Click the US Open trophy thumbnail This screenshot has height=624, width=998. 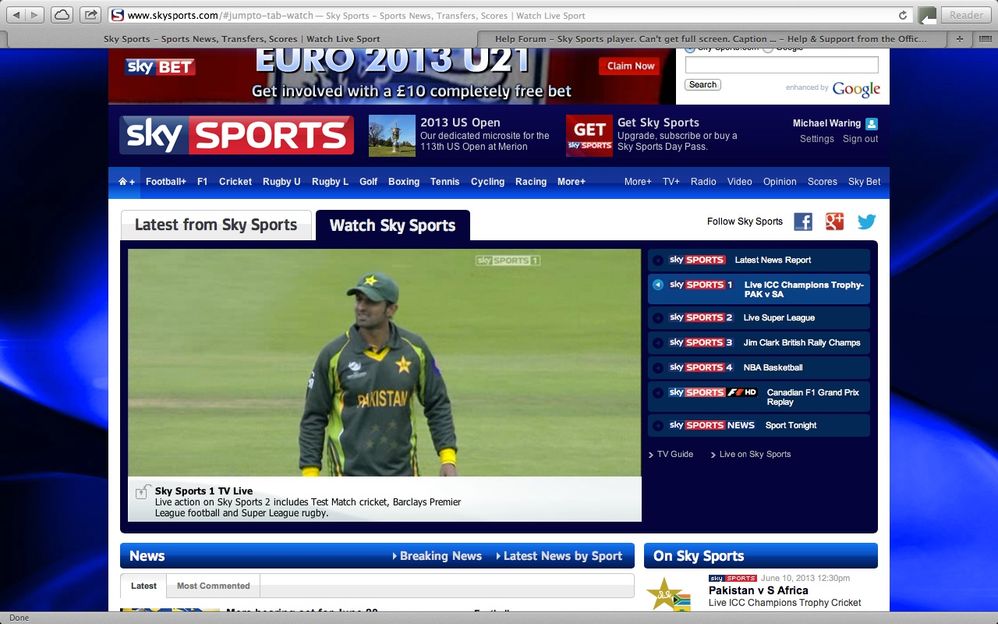click(391, 135)
